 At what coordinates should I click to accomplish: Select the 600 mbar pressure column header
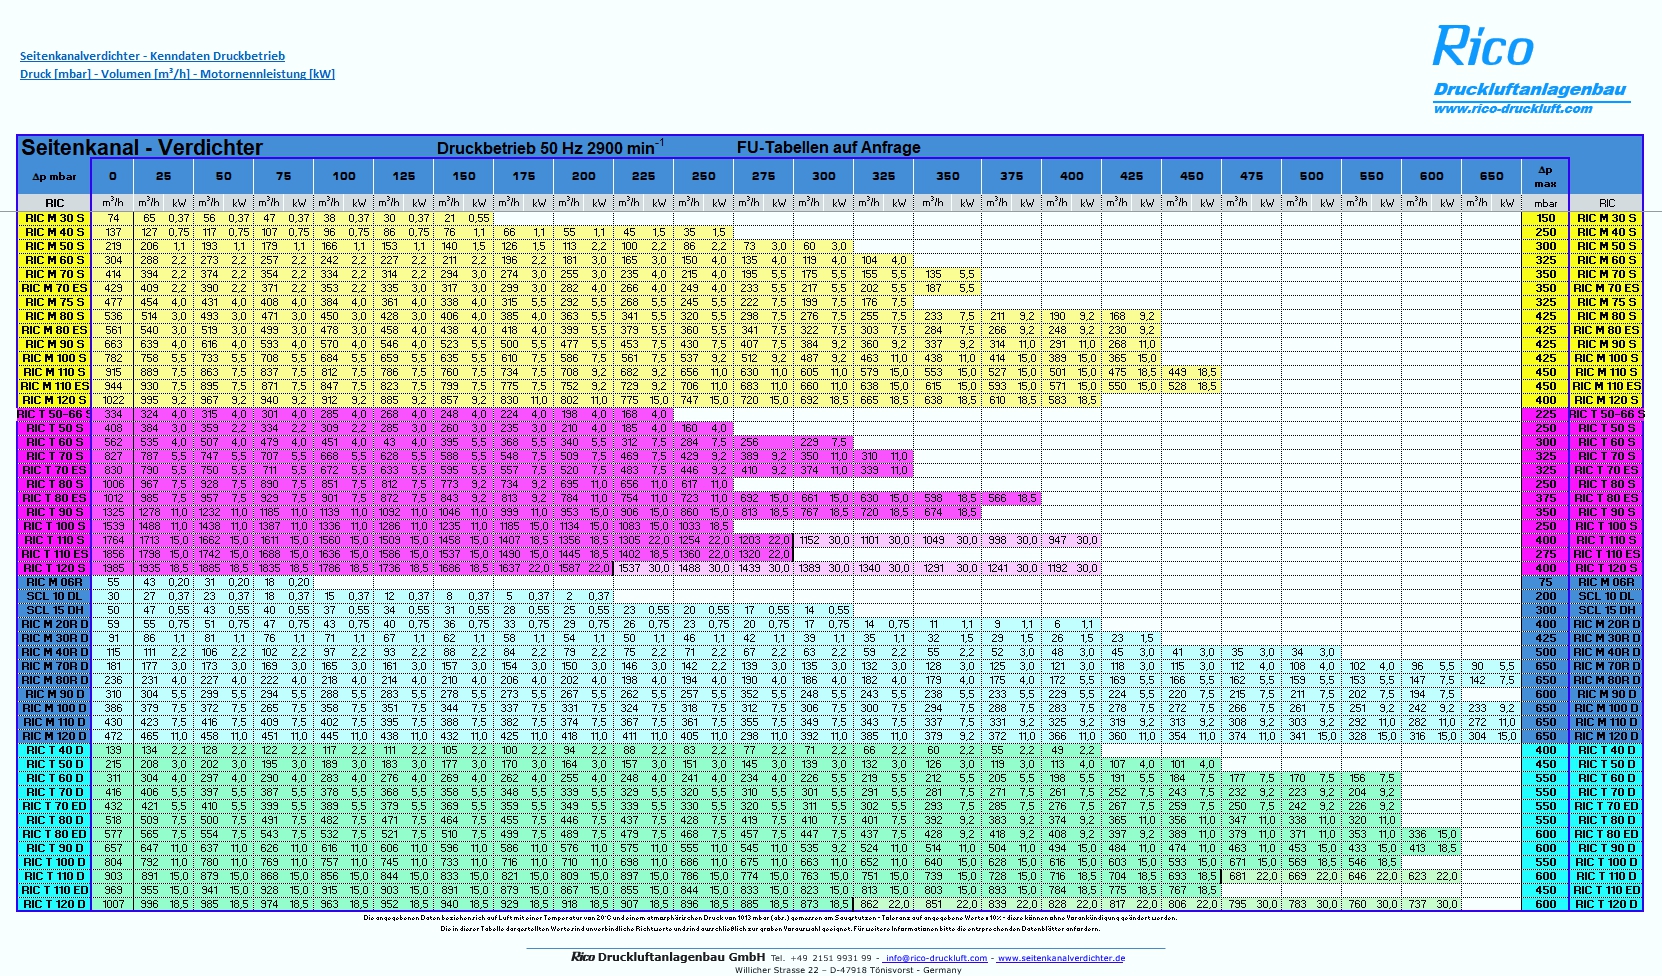(1431, 176)
